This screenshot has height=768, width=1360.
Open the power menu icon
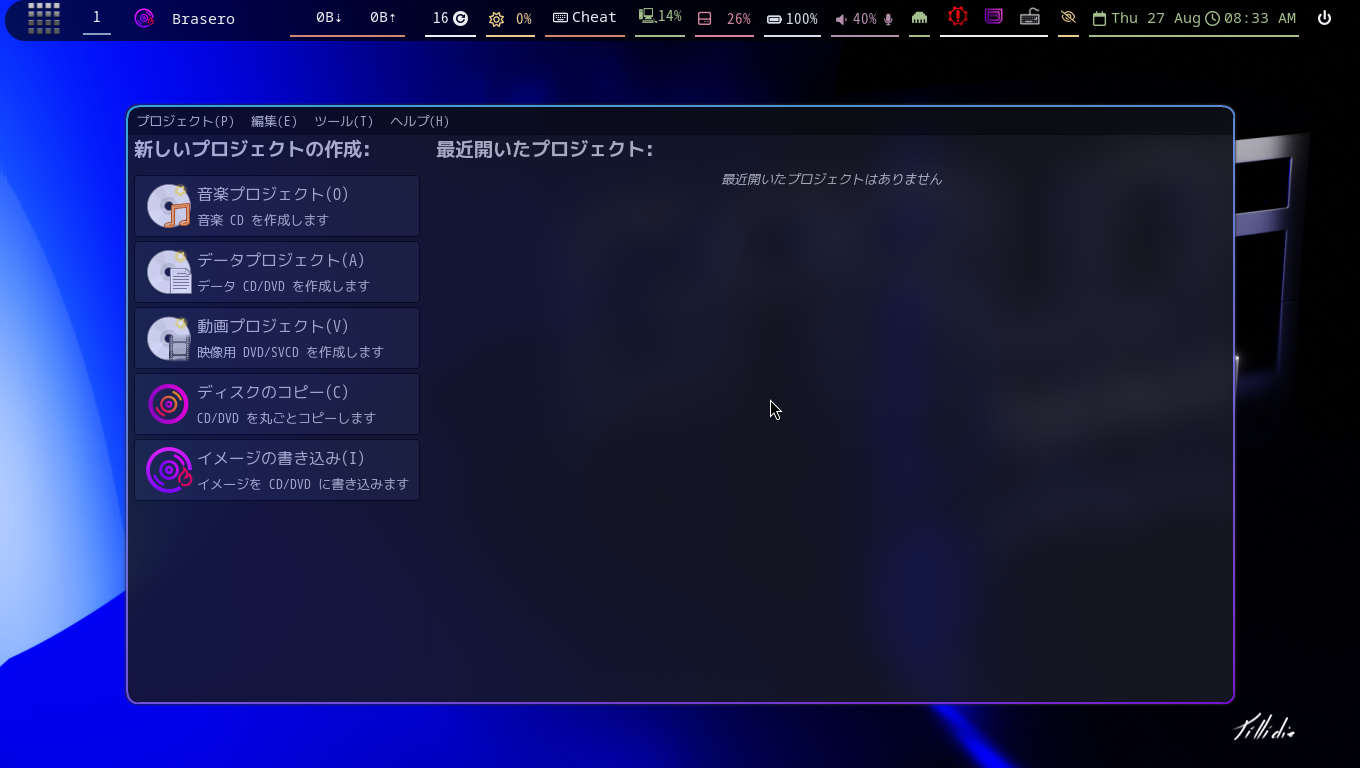(1324, 18)
